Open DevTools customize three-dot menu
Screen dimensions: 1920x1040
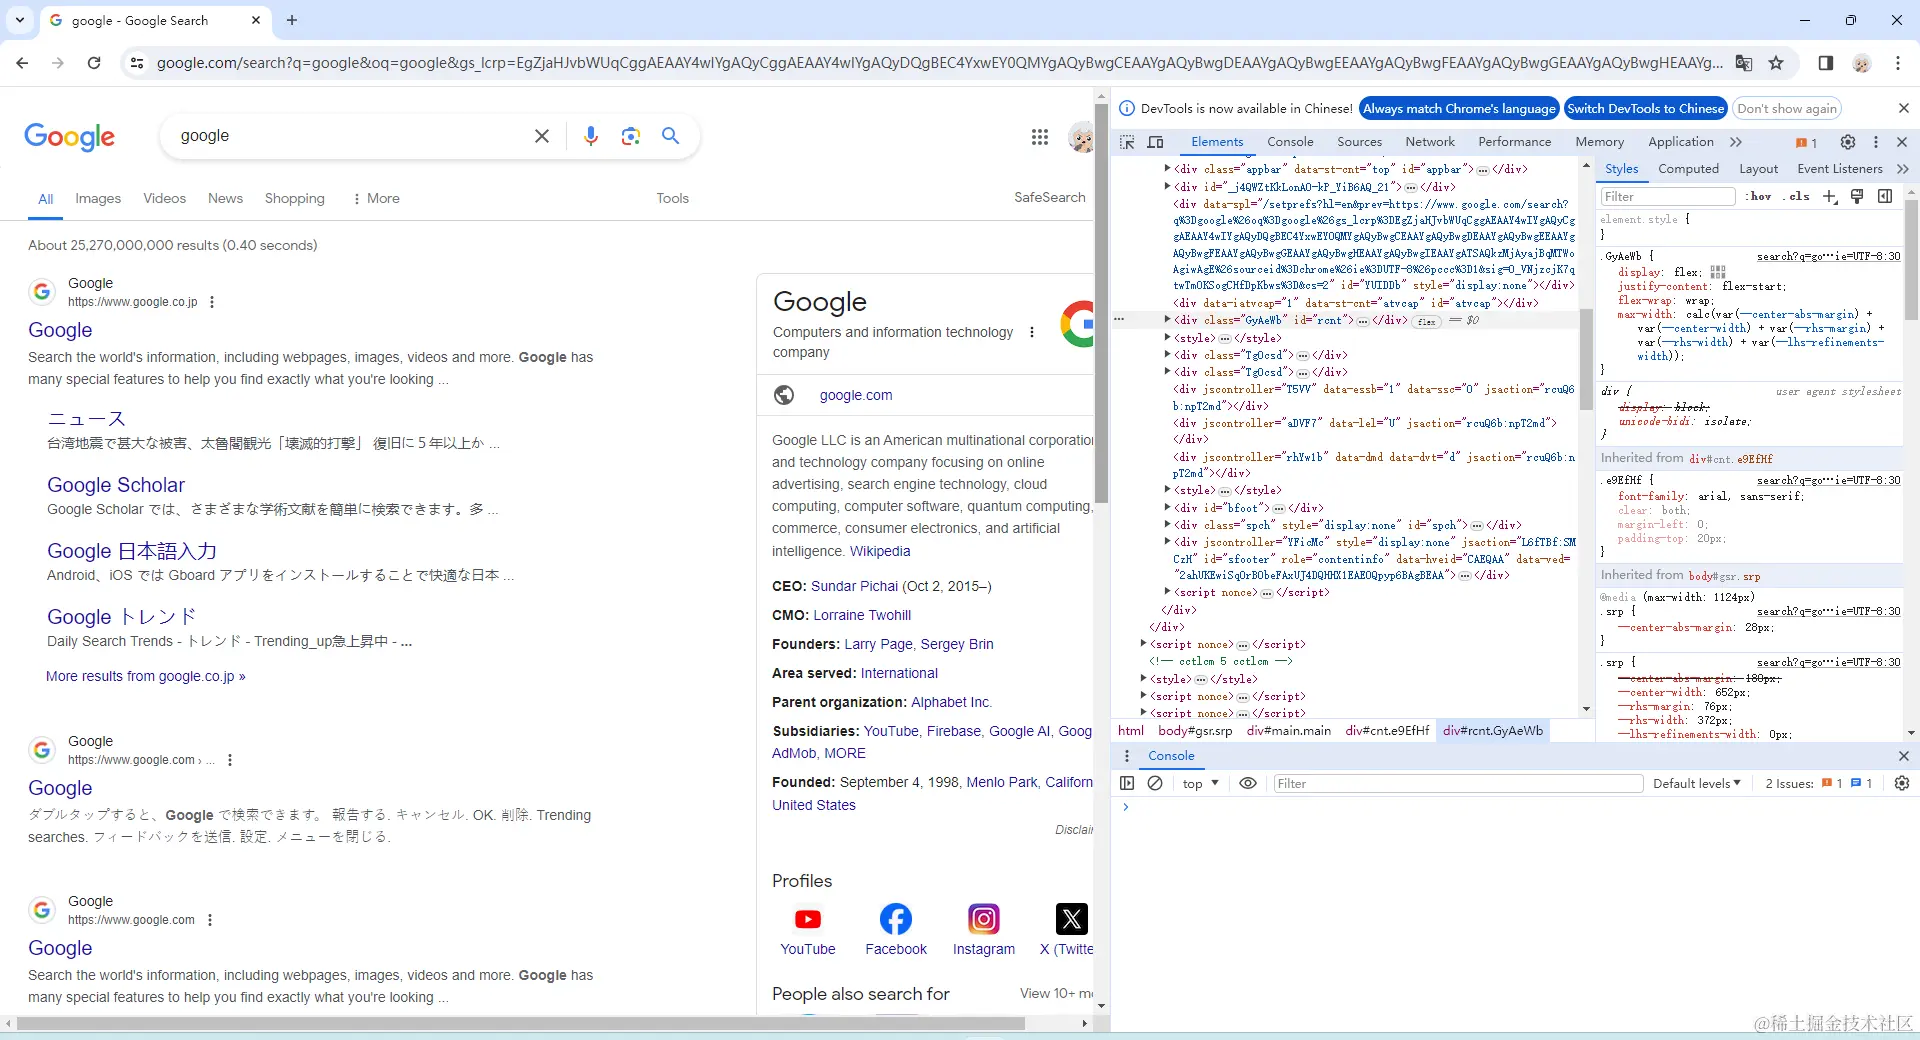pos(1876,142)
